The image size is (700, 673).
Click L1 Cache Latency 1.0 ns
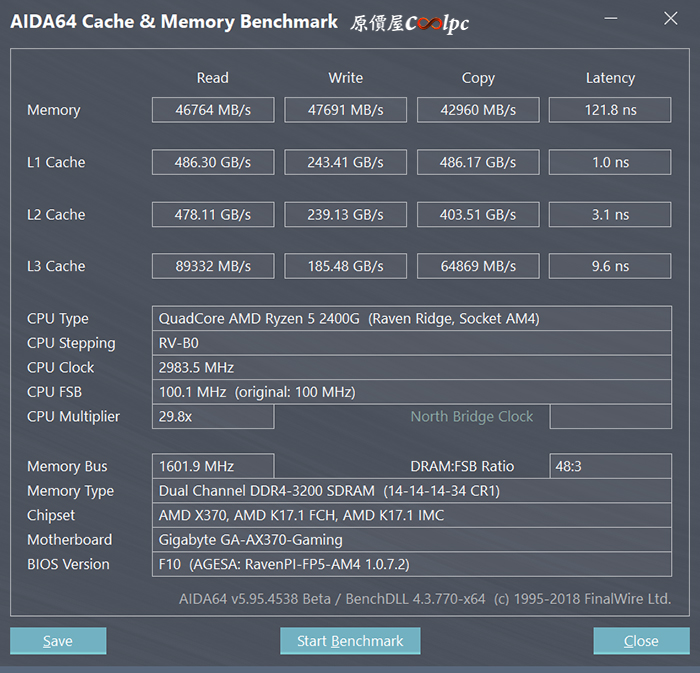[610, 162]
